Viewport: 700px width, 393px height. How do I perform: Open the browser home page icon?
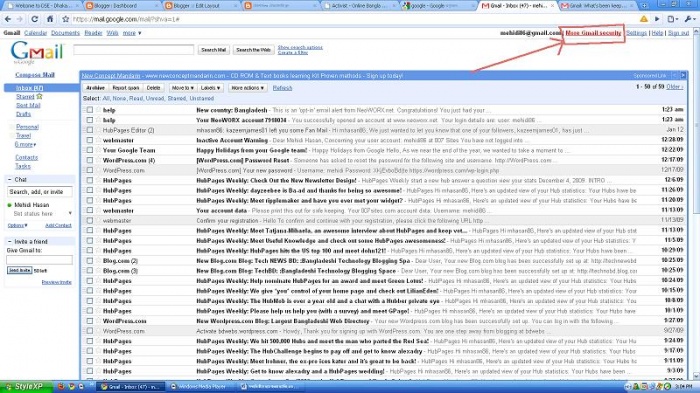pos(50,19)
